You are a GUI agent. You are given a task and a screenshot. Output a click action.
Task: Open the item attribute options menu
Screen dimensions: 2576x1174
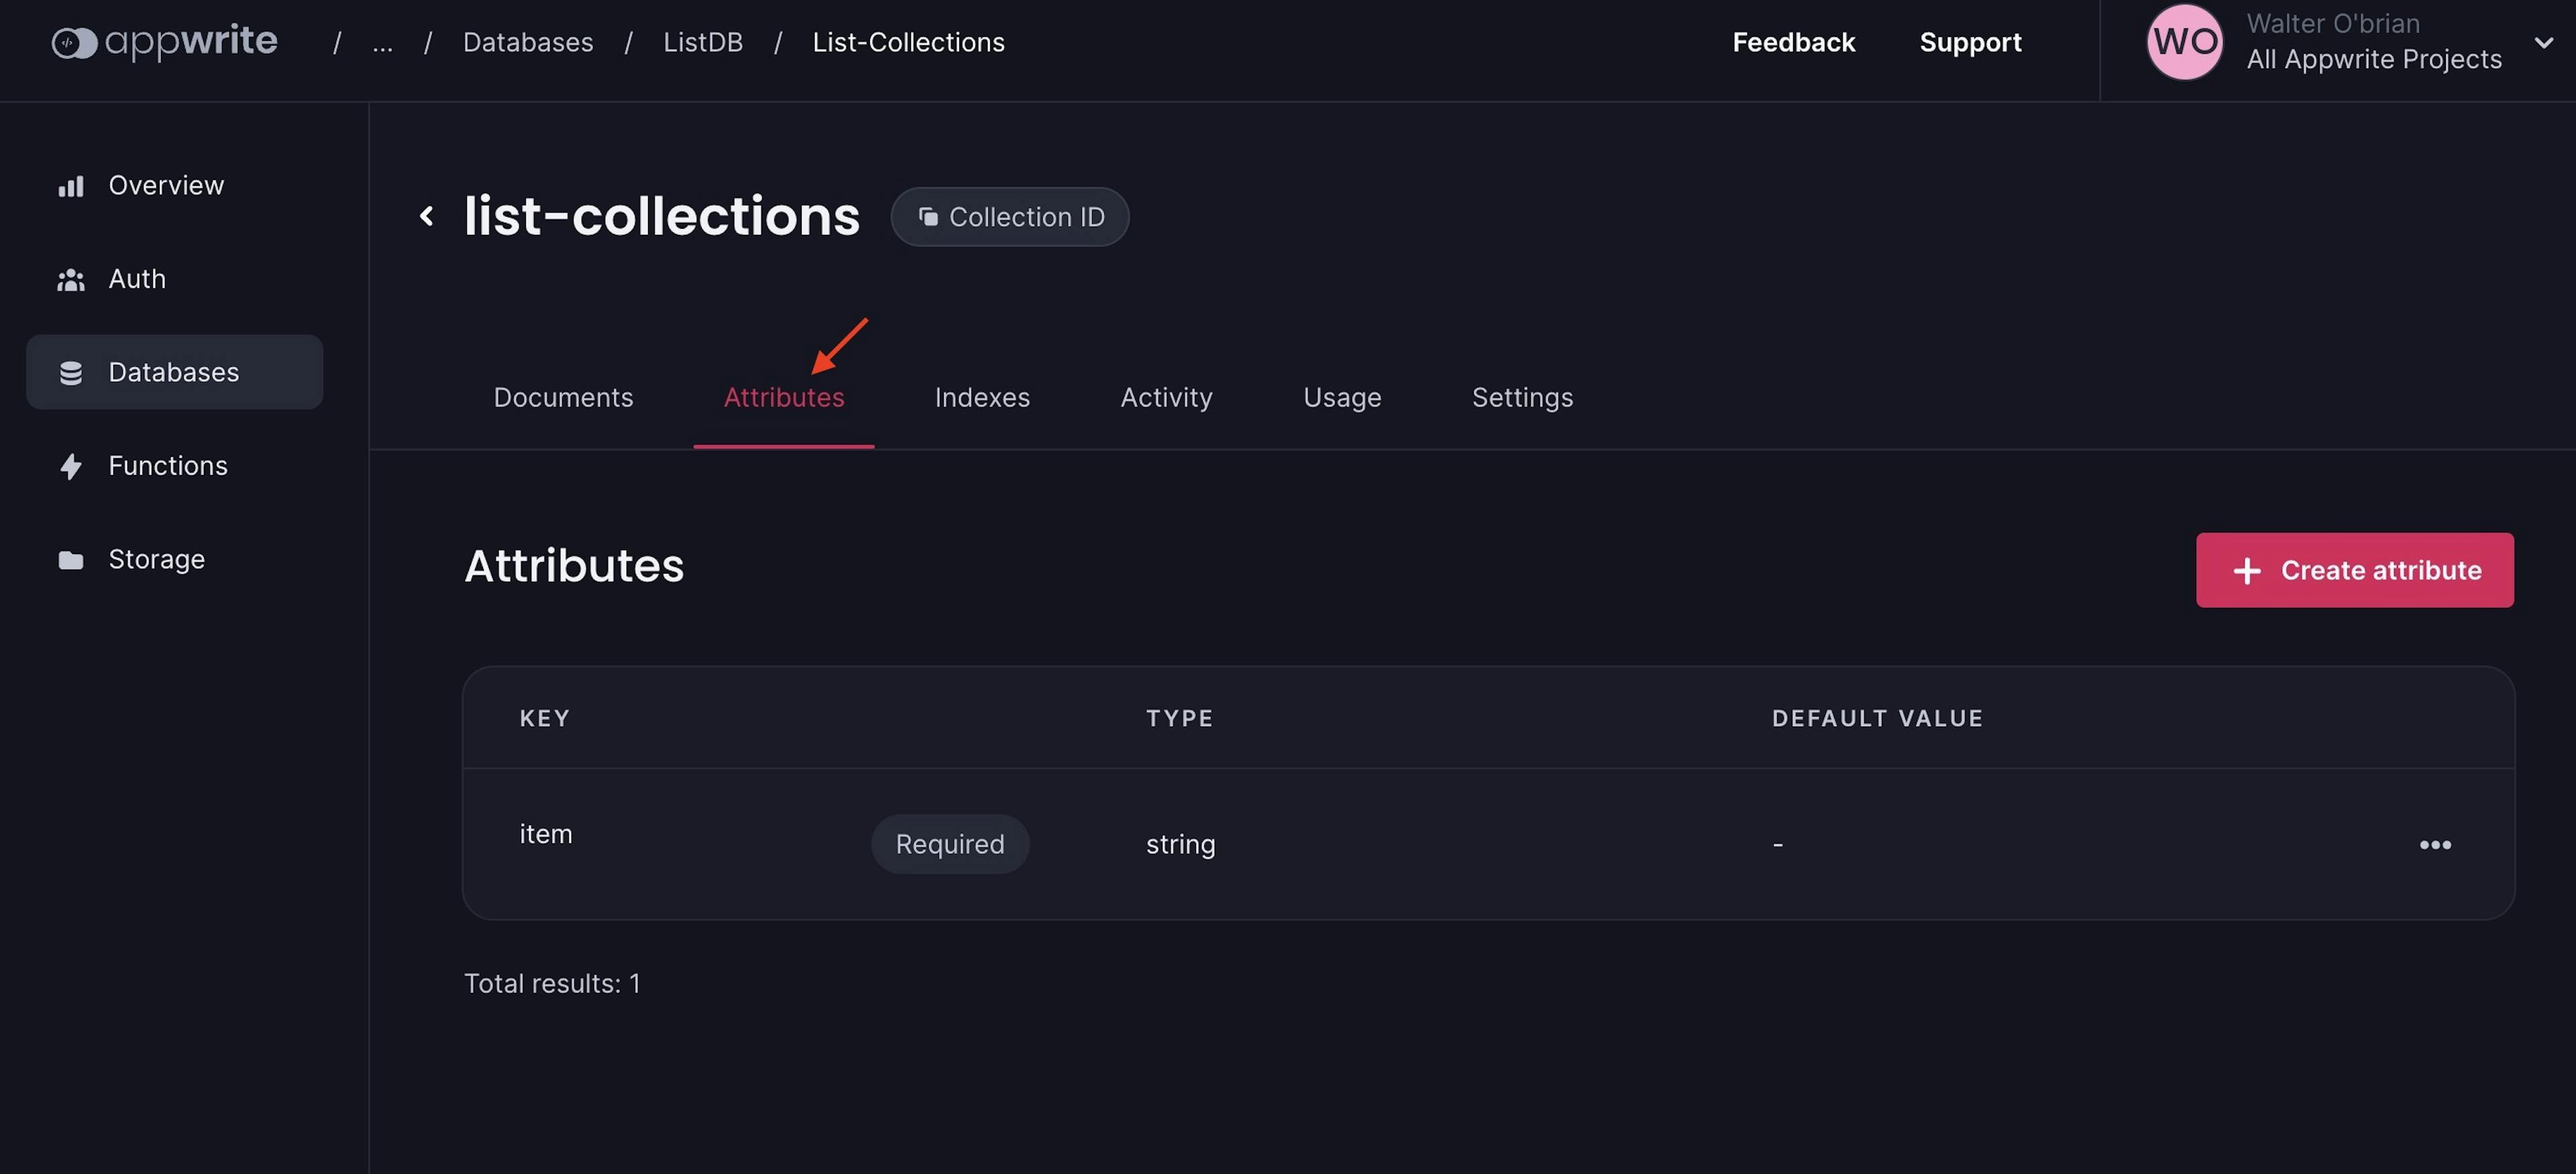click(x=2435, y=845)
